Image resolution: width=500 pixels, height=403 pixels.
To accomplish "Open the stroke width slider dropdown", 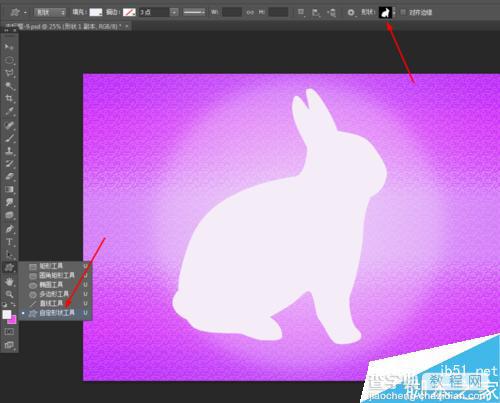I will click(x=174, y=13).
